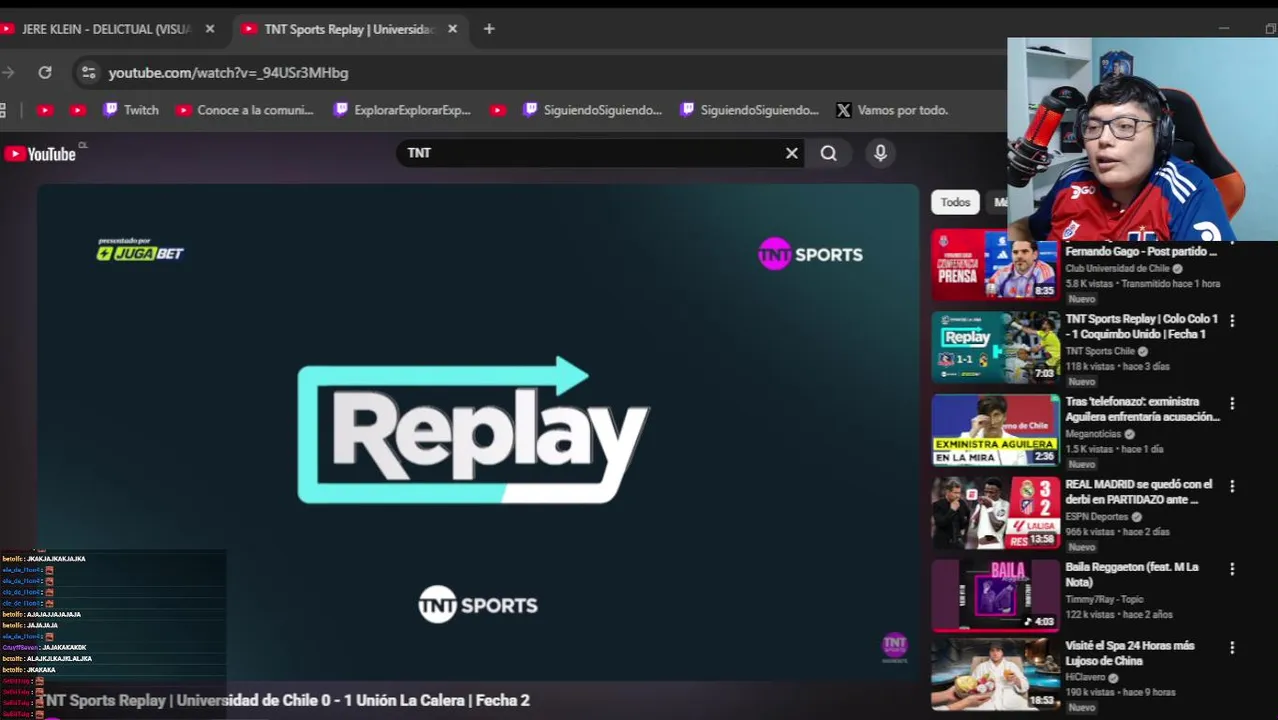Open 'Tras telefonazo: exministra Aguilera' title
This screenshot has width=1278, height=720.
(1142, 409)
